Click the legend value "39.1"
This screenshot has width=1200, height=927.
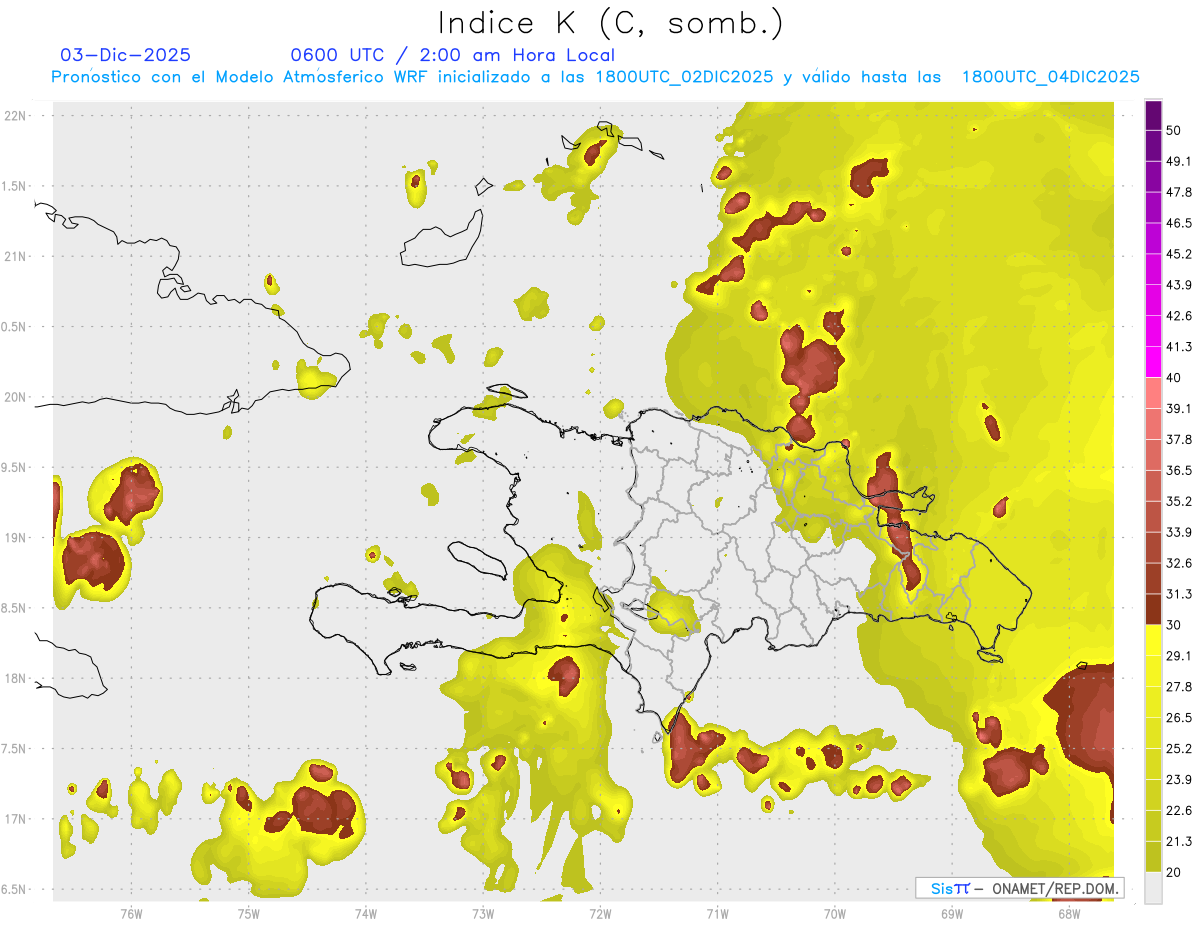pyautogui.click(x=1180, y=409)
